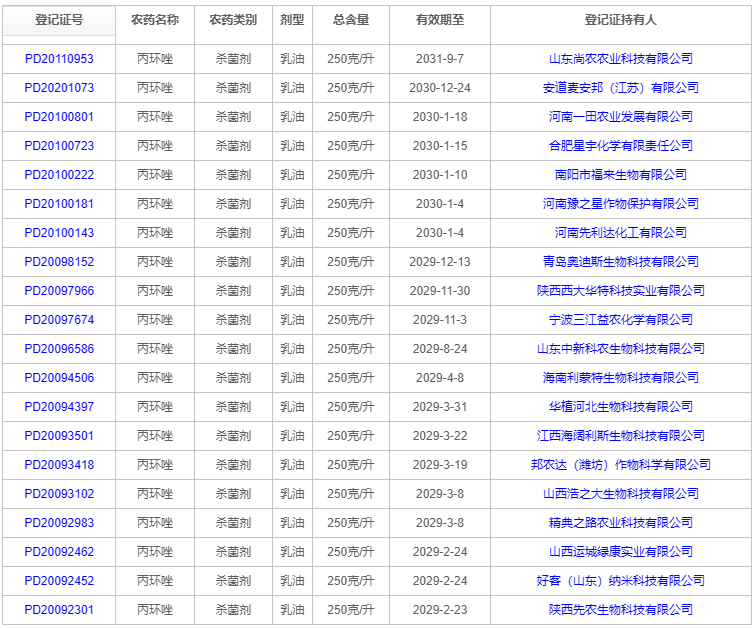Select expiry date 2030-1-18

coord(440,117)
